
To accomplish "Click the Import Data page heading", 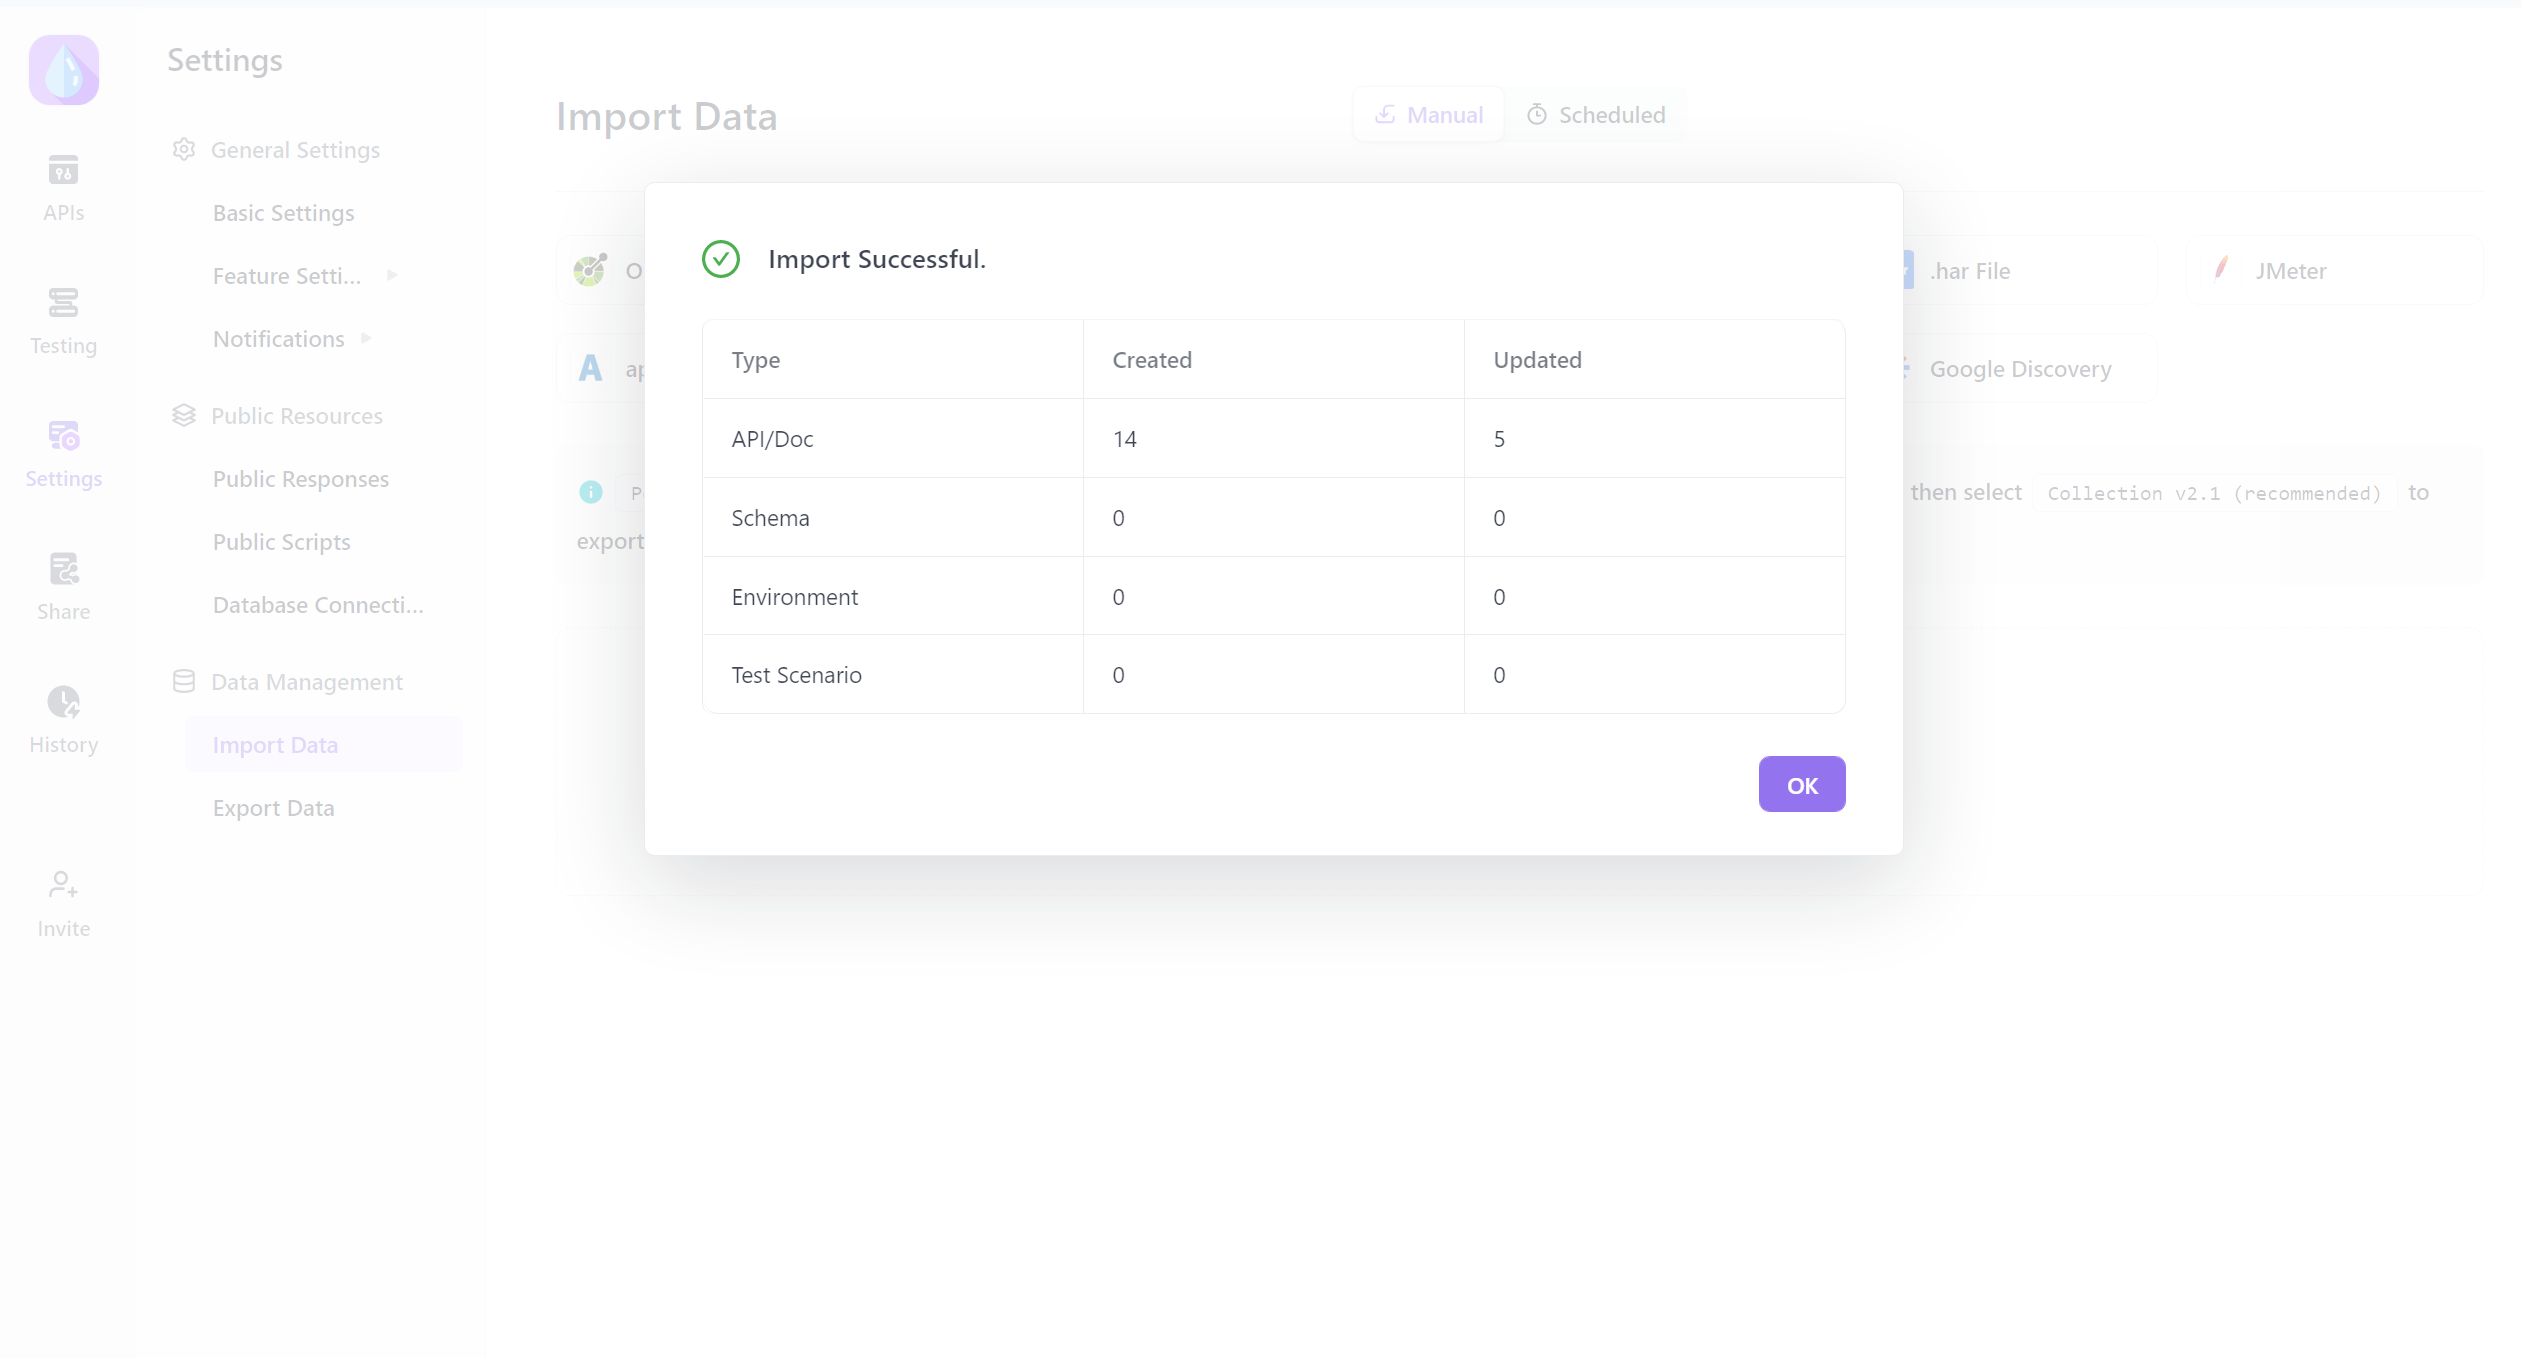I will click(666, 117).
